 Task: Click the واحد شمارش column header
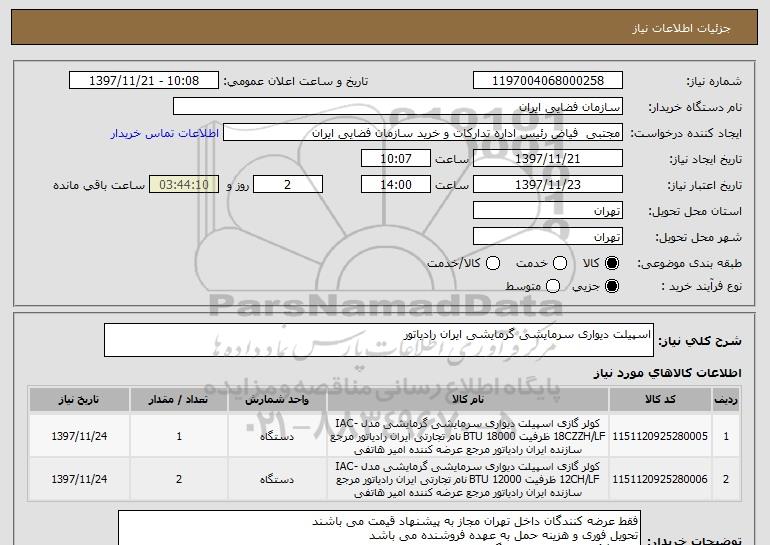point(277,400)
